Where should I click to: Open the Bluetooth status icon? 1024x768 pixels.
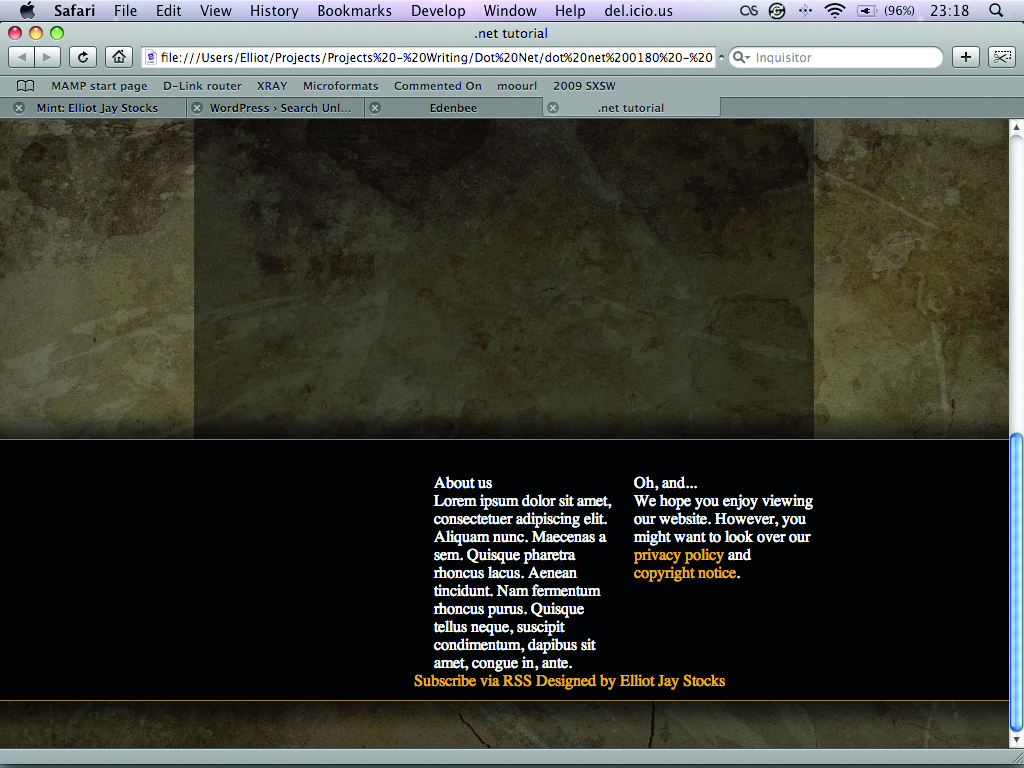pos(806,10)
